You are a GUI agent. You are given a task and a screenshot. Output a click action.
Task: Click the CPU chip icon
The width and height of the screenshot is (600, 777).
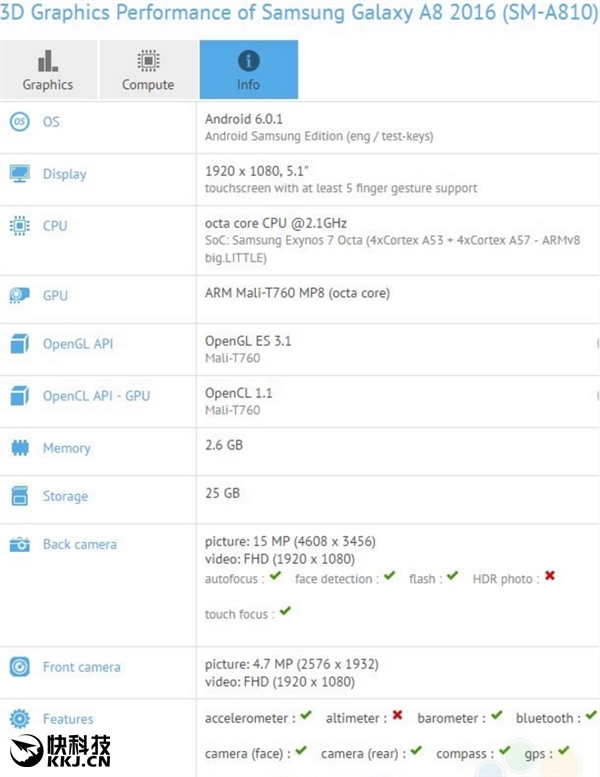coord(19,226)
